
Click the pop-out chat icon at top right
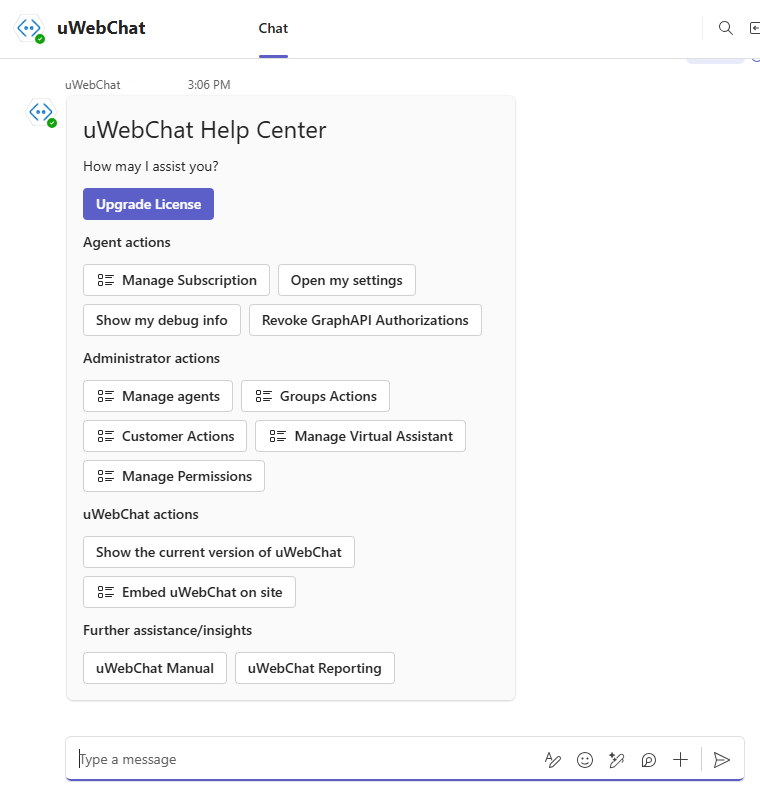[x=754, y=28]
